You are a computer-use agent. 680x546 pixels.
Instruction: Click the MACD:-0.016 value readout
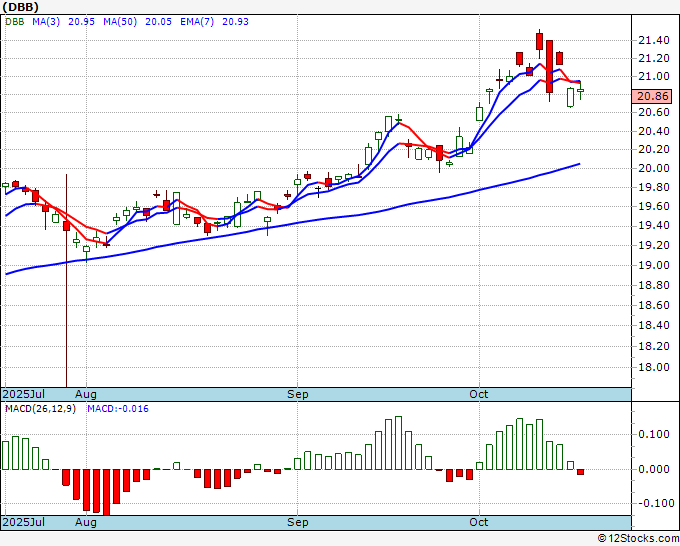pyautogui.click(x=118, y=409)
